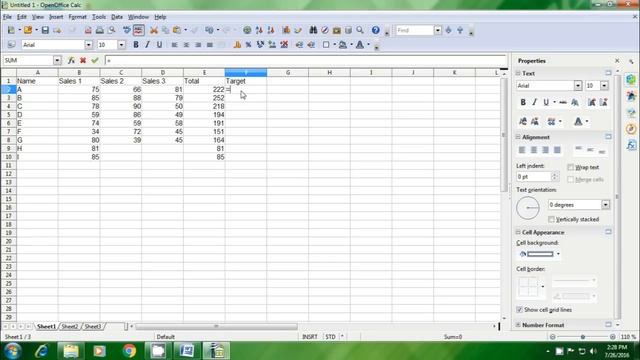Click the Save document icon
Viewport: 640px width, 360px height.
pyautogui.click(x=45, y=30)
